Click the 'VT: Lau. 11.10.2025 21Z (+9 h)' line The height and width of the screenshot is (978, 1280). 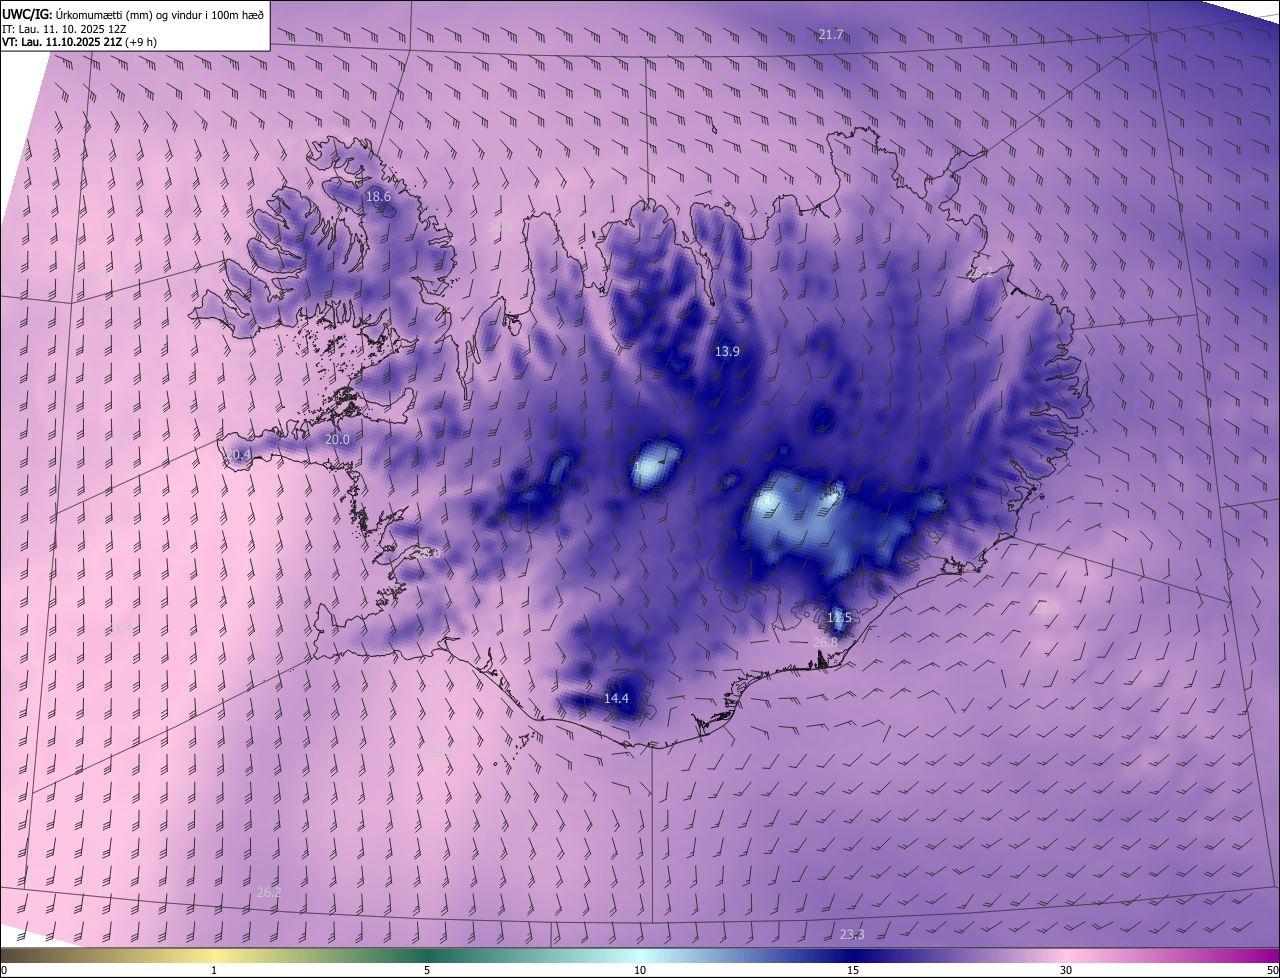(x=79, y=42)
